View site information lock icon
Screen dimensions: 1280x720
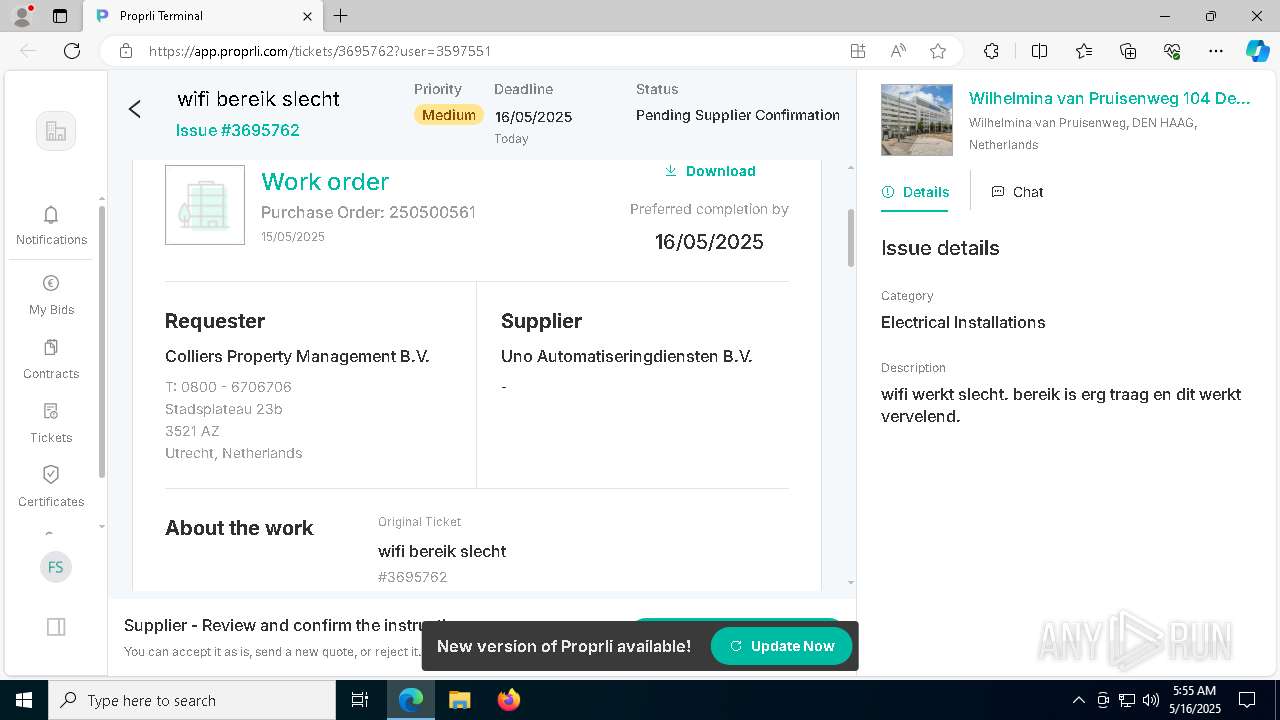pyautogui.click(x=126, y=51)
